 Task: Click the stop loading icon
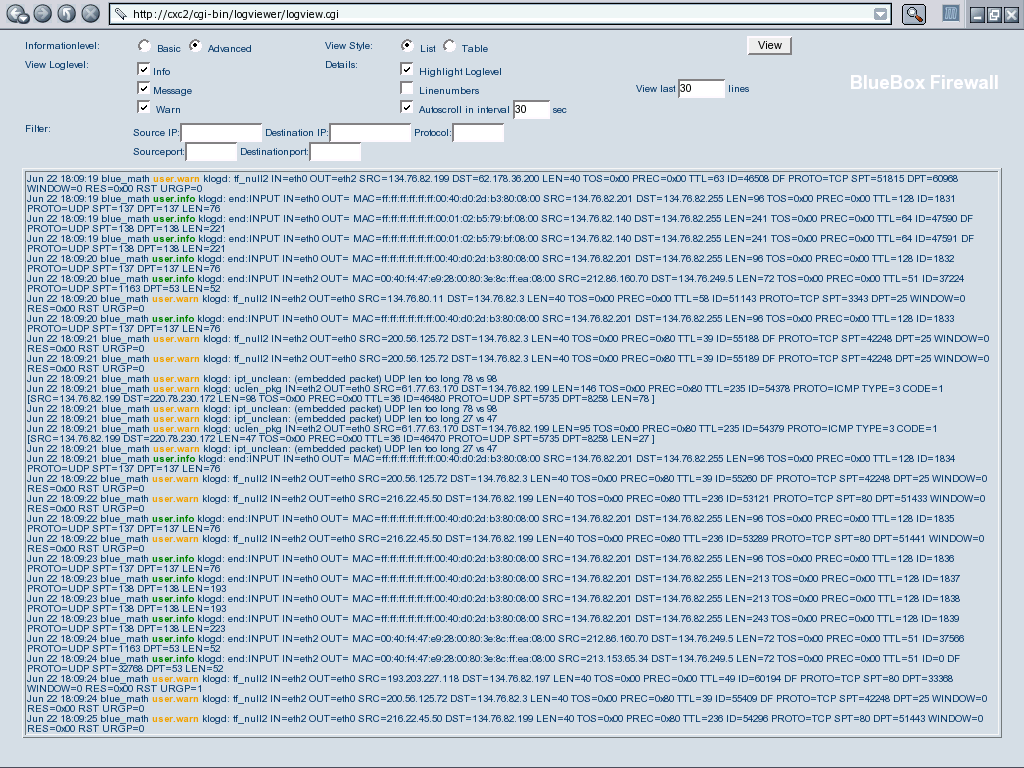click(x=90, y=14)
